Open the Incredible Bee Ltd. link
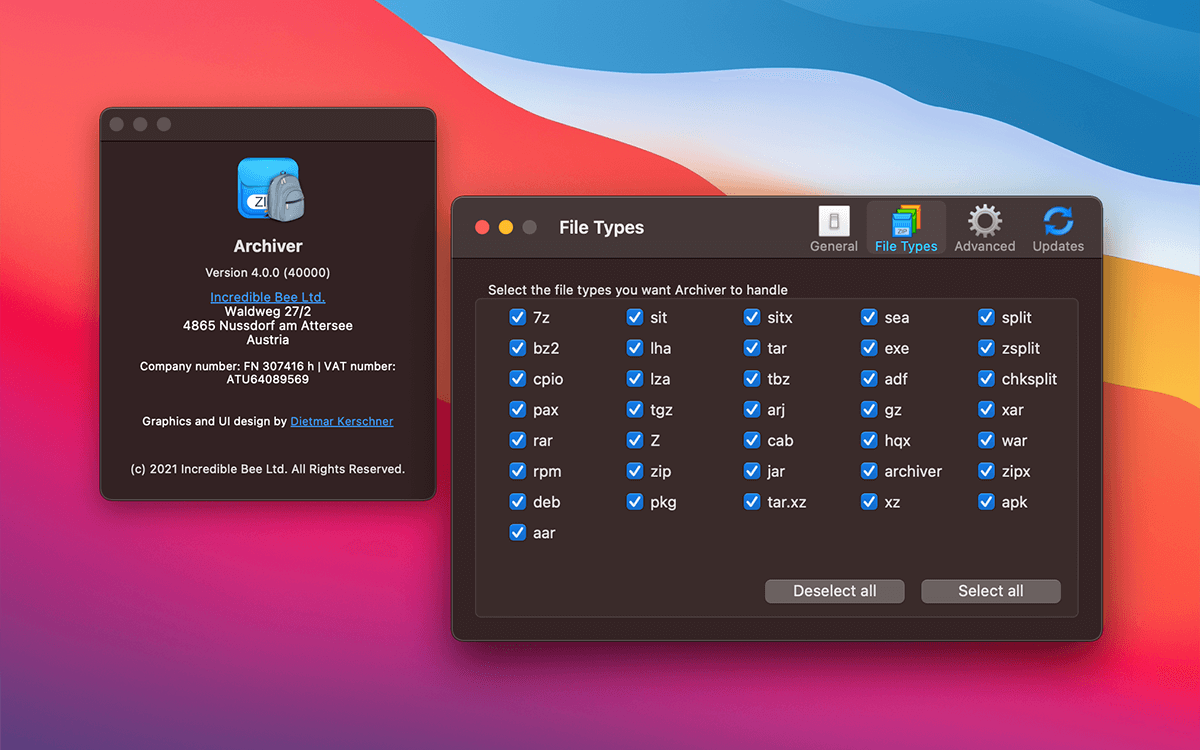This screenshot has width=1200, height=750. pyautogui.click(x=268, y=297)
